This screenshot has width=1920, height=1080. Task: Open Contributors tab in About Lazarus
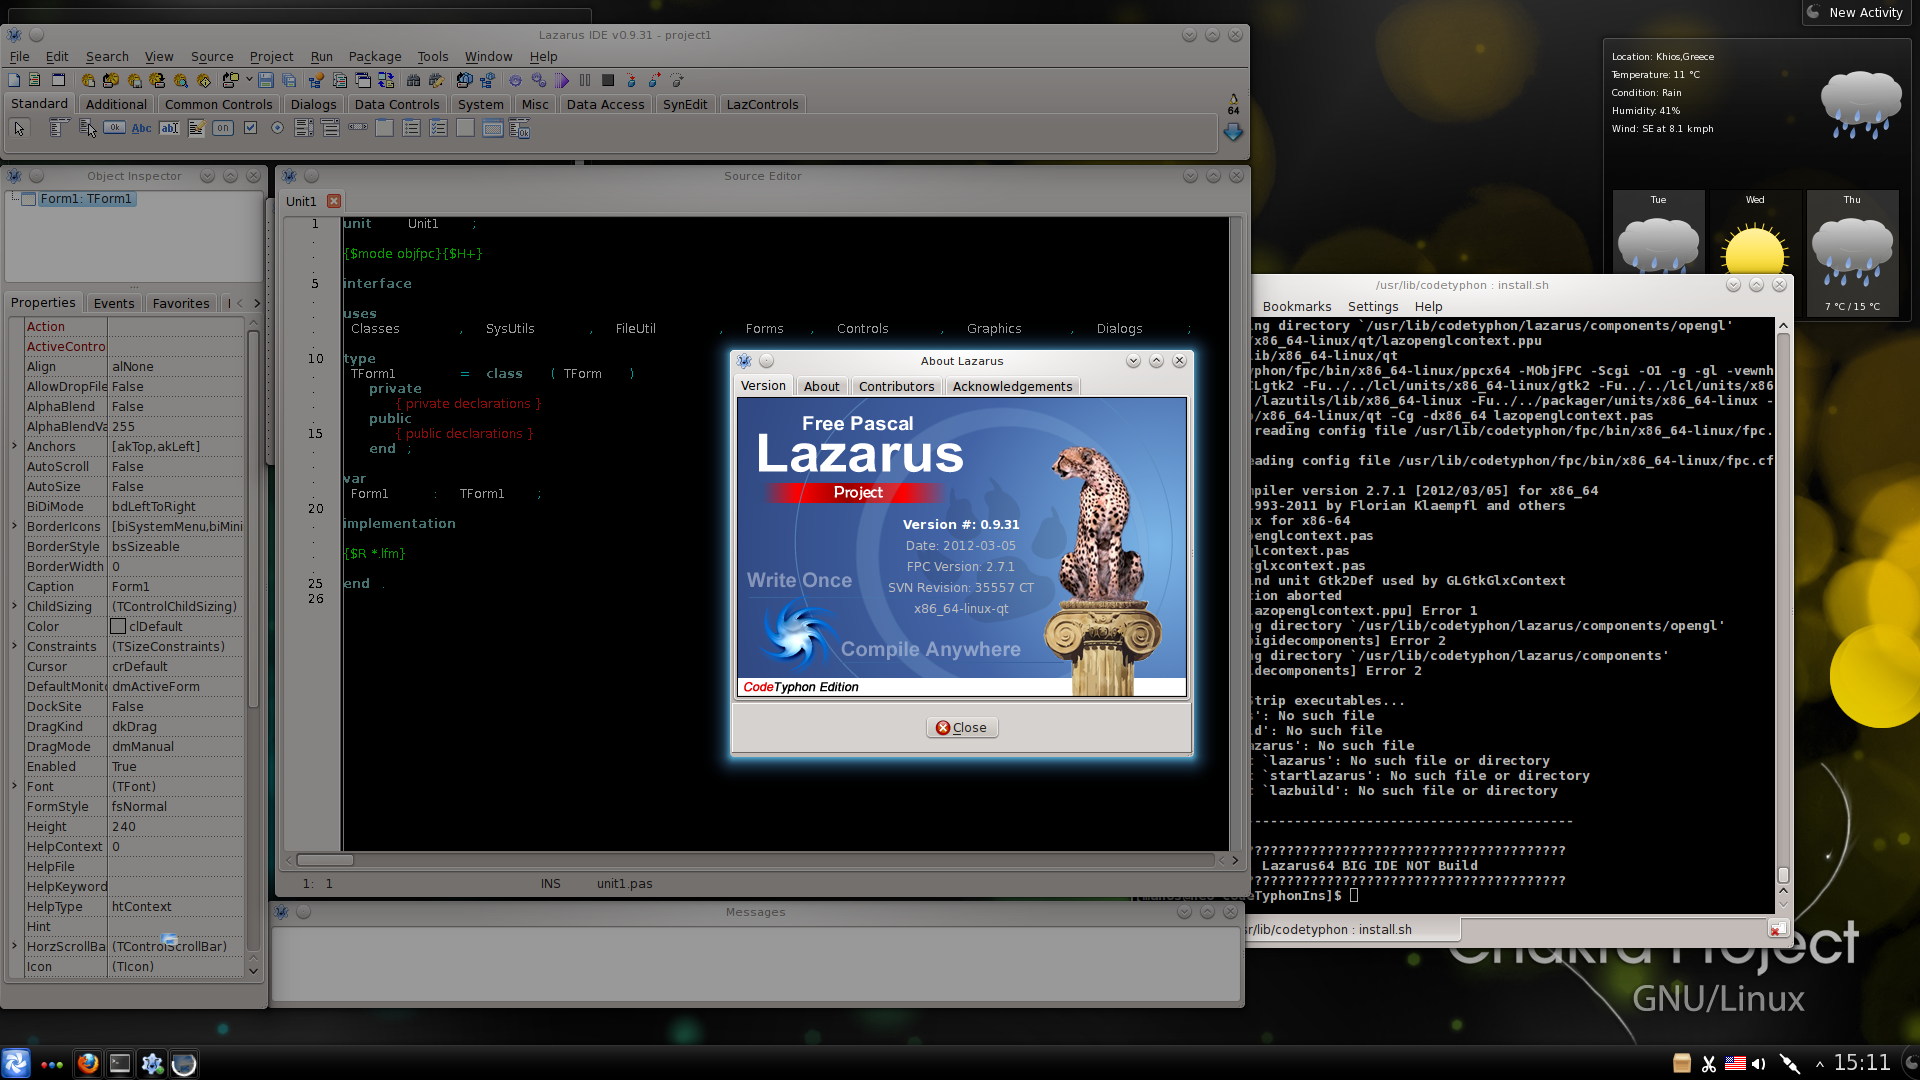click(x=896, y=386)
